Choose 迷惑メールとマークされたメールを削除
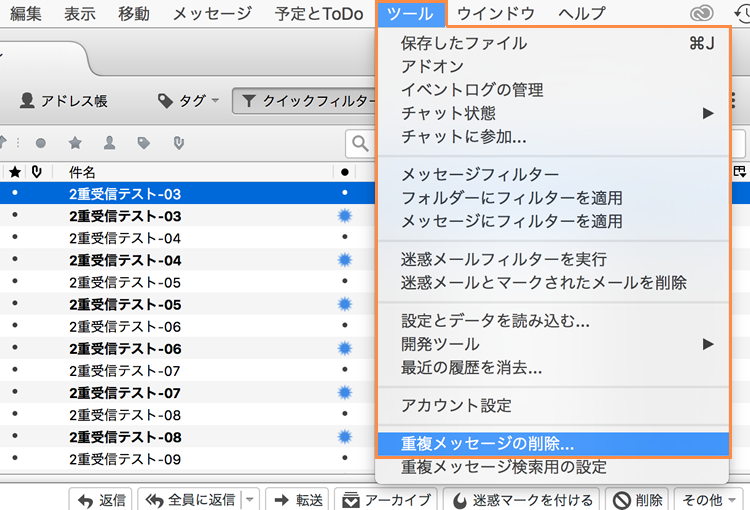 (x=552, y=283)
